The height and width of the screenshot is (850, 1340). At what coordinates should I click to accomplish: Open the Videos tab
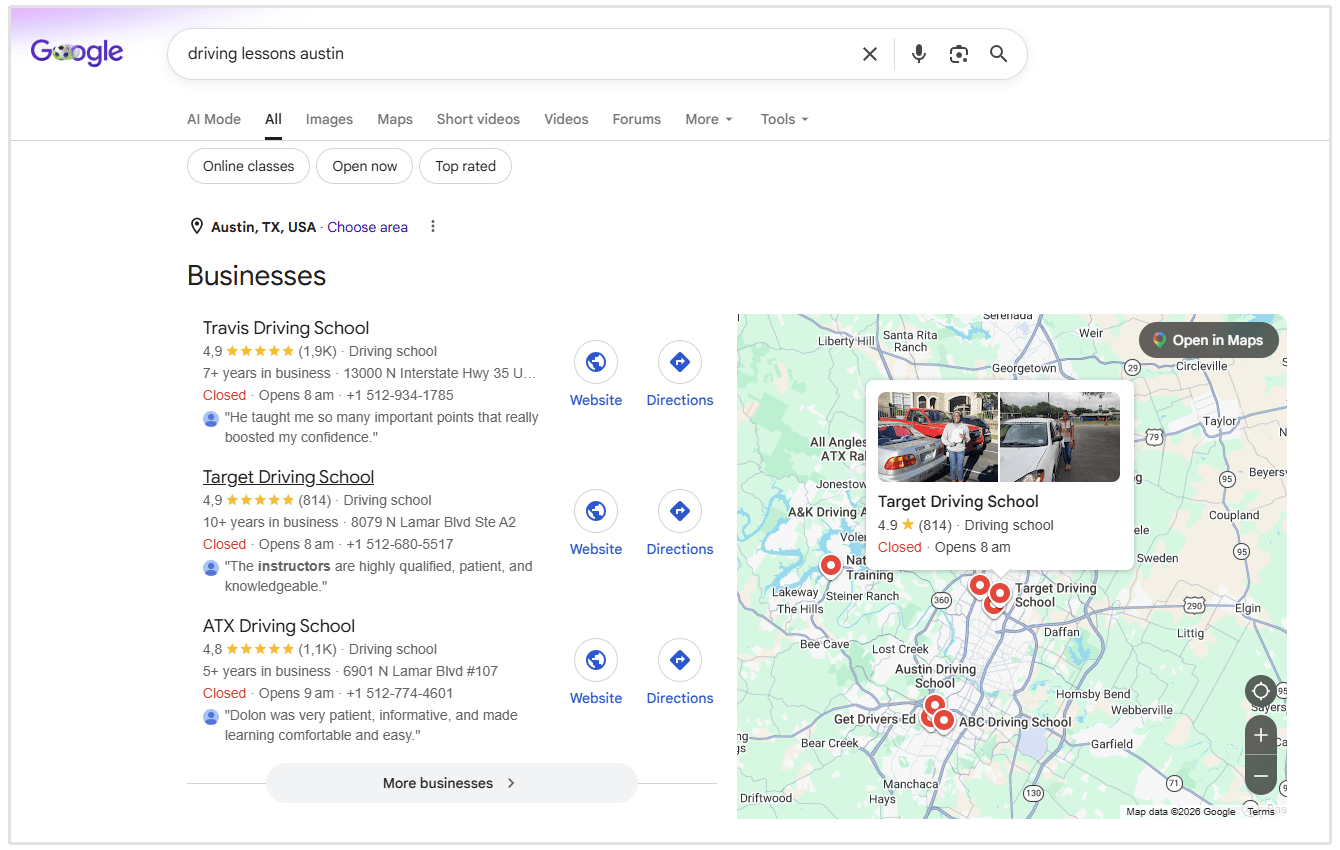[566, 119]
